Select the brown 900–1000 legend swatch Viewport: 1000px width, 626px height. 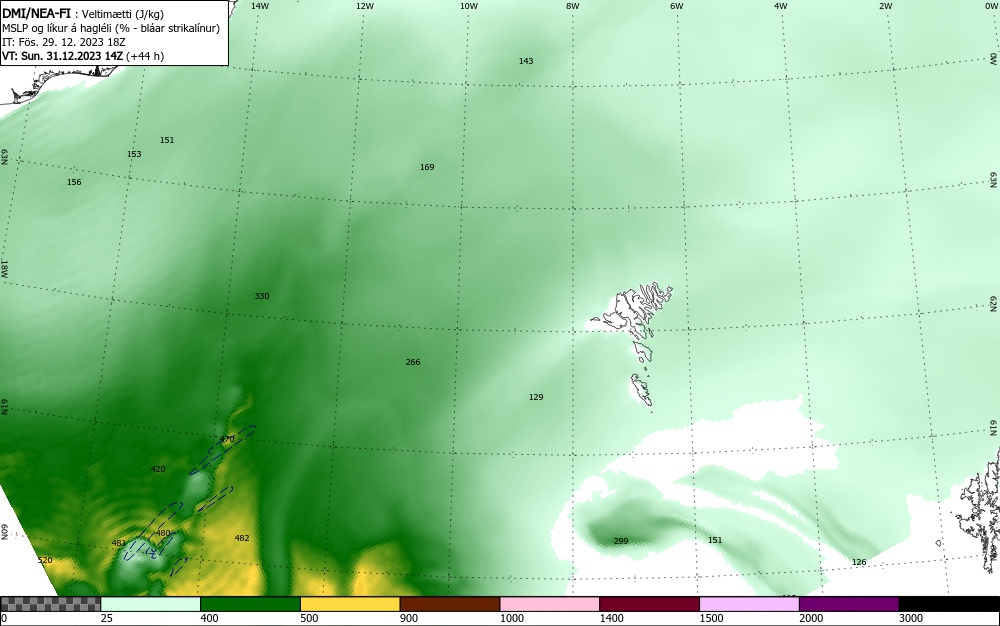pyautogui.click(x=450, y=604)
